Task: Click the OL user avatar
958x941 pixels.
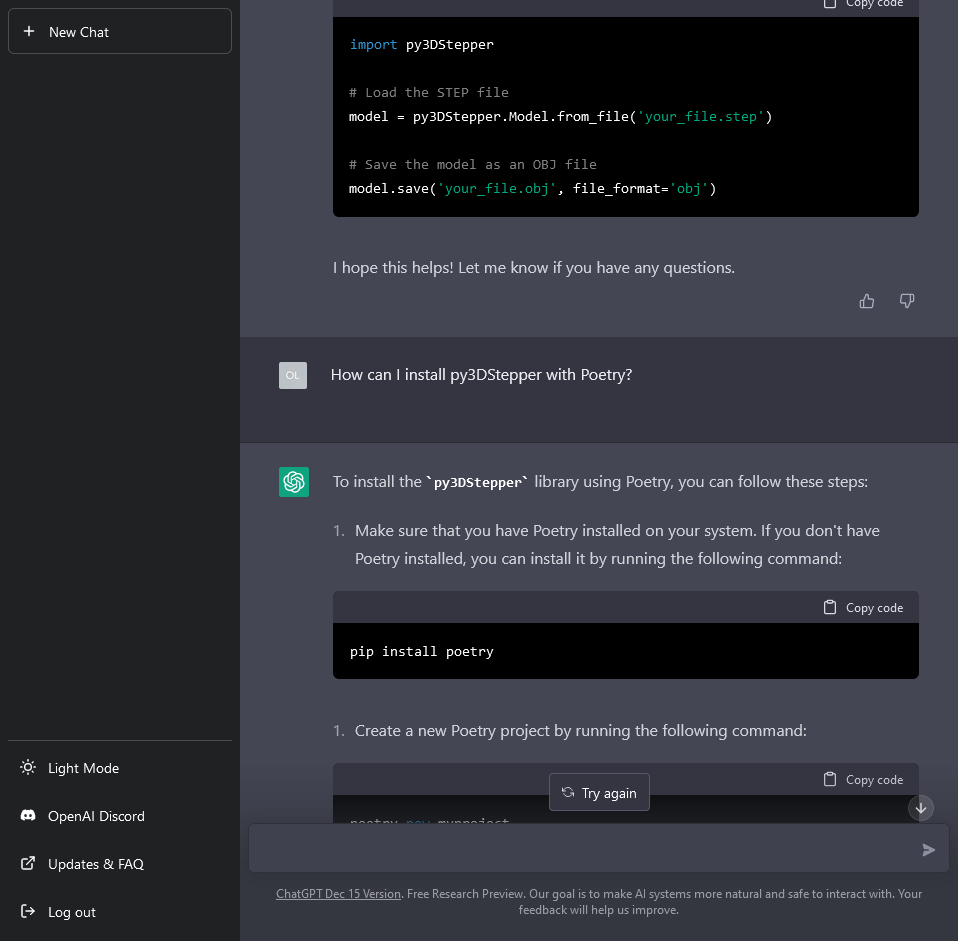Action: pos(293,375)
